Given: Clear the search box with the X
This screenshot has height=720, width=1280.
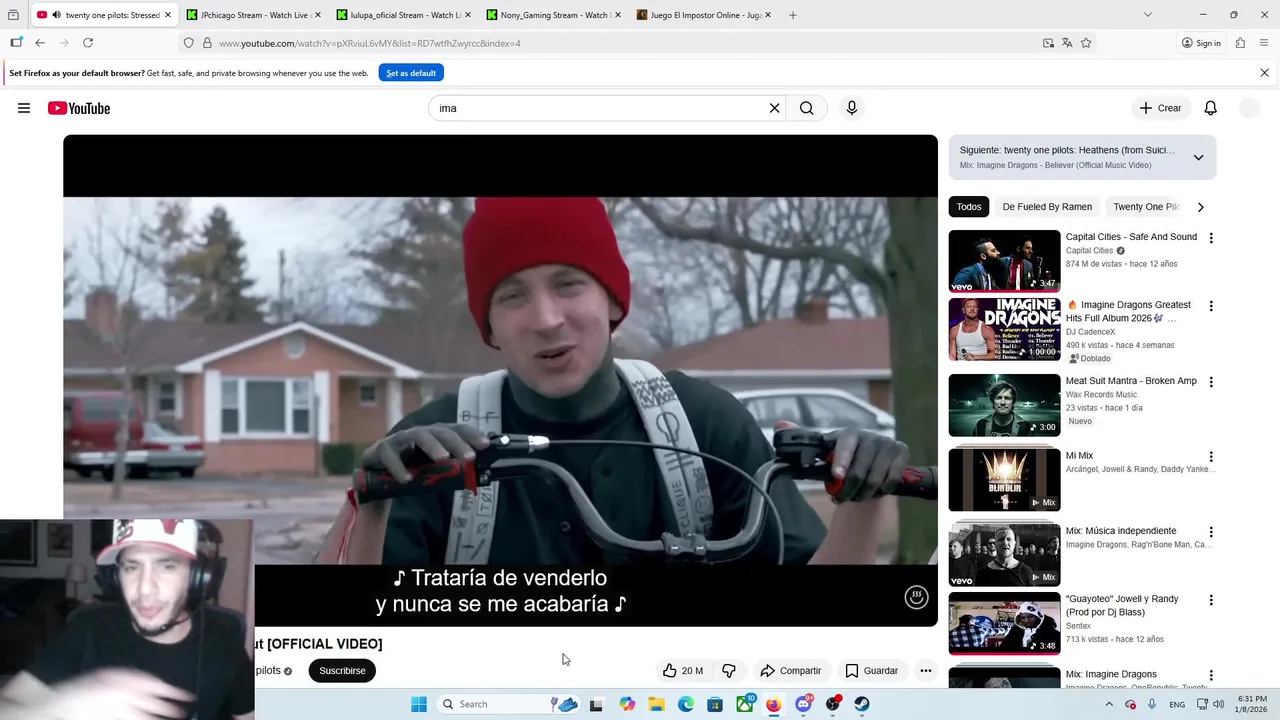Looking at the screenshot, I should pyautogui.click(x=774, y=108).
